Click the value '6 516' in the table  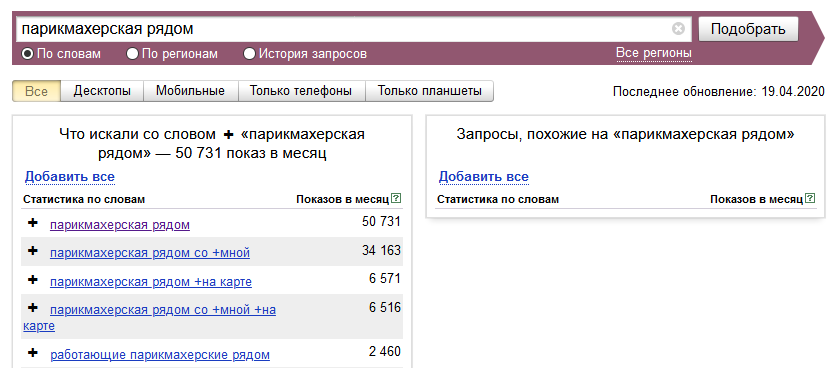click(385, 307)
